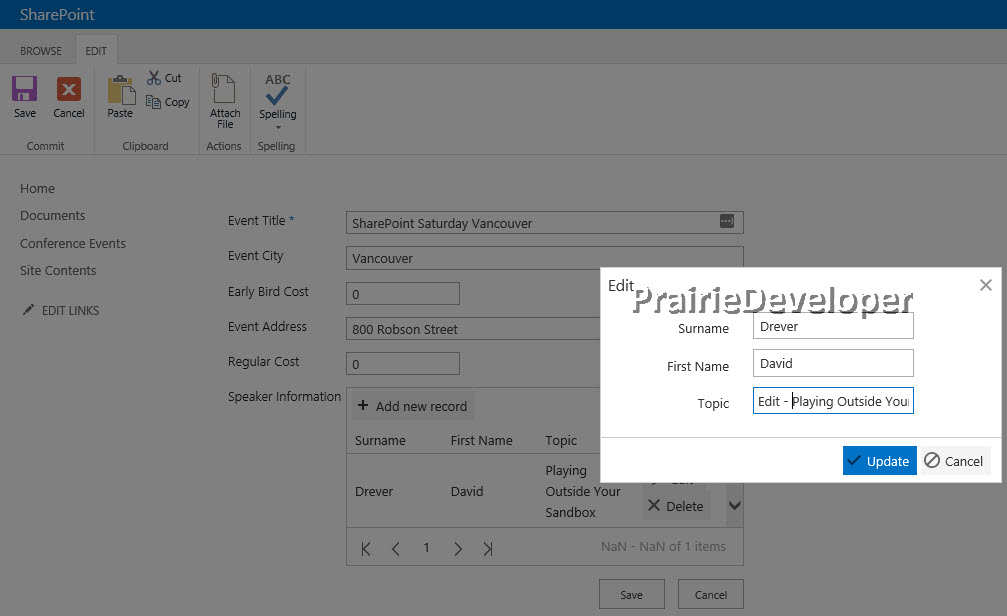Click the First Name column header
The height and width of the screenshot is (616, 1007).
482,440
